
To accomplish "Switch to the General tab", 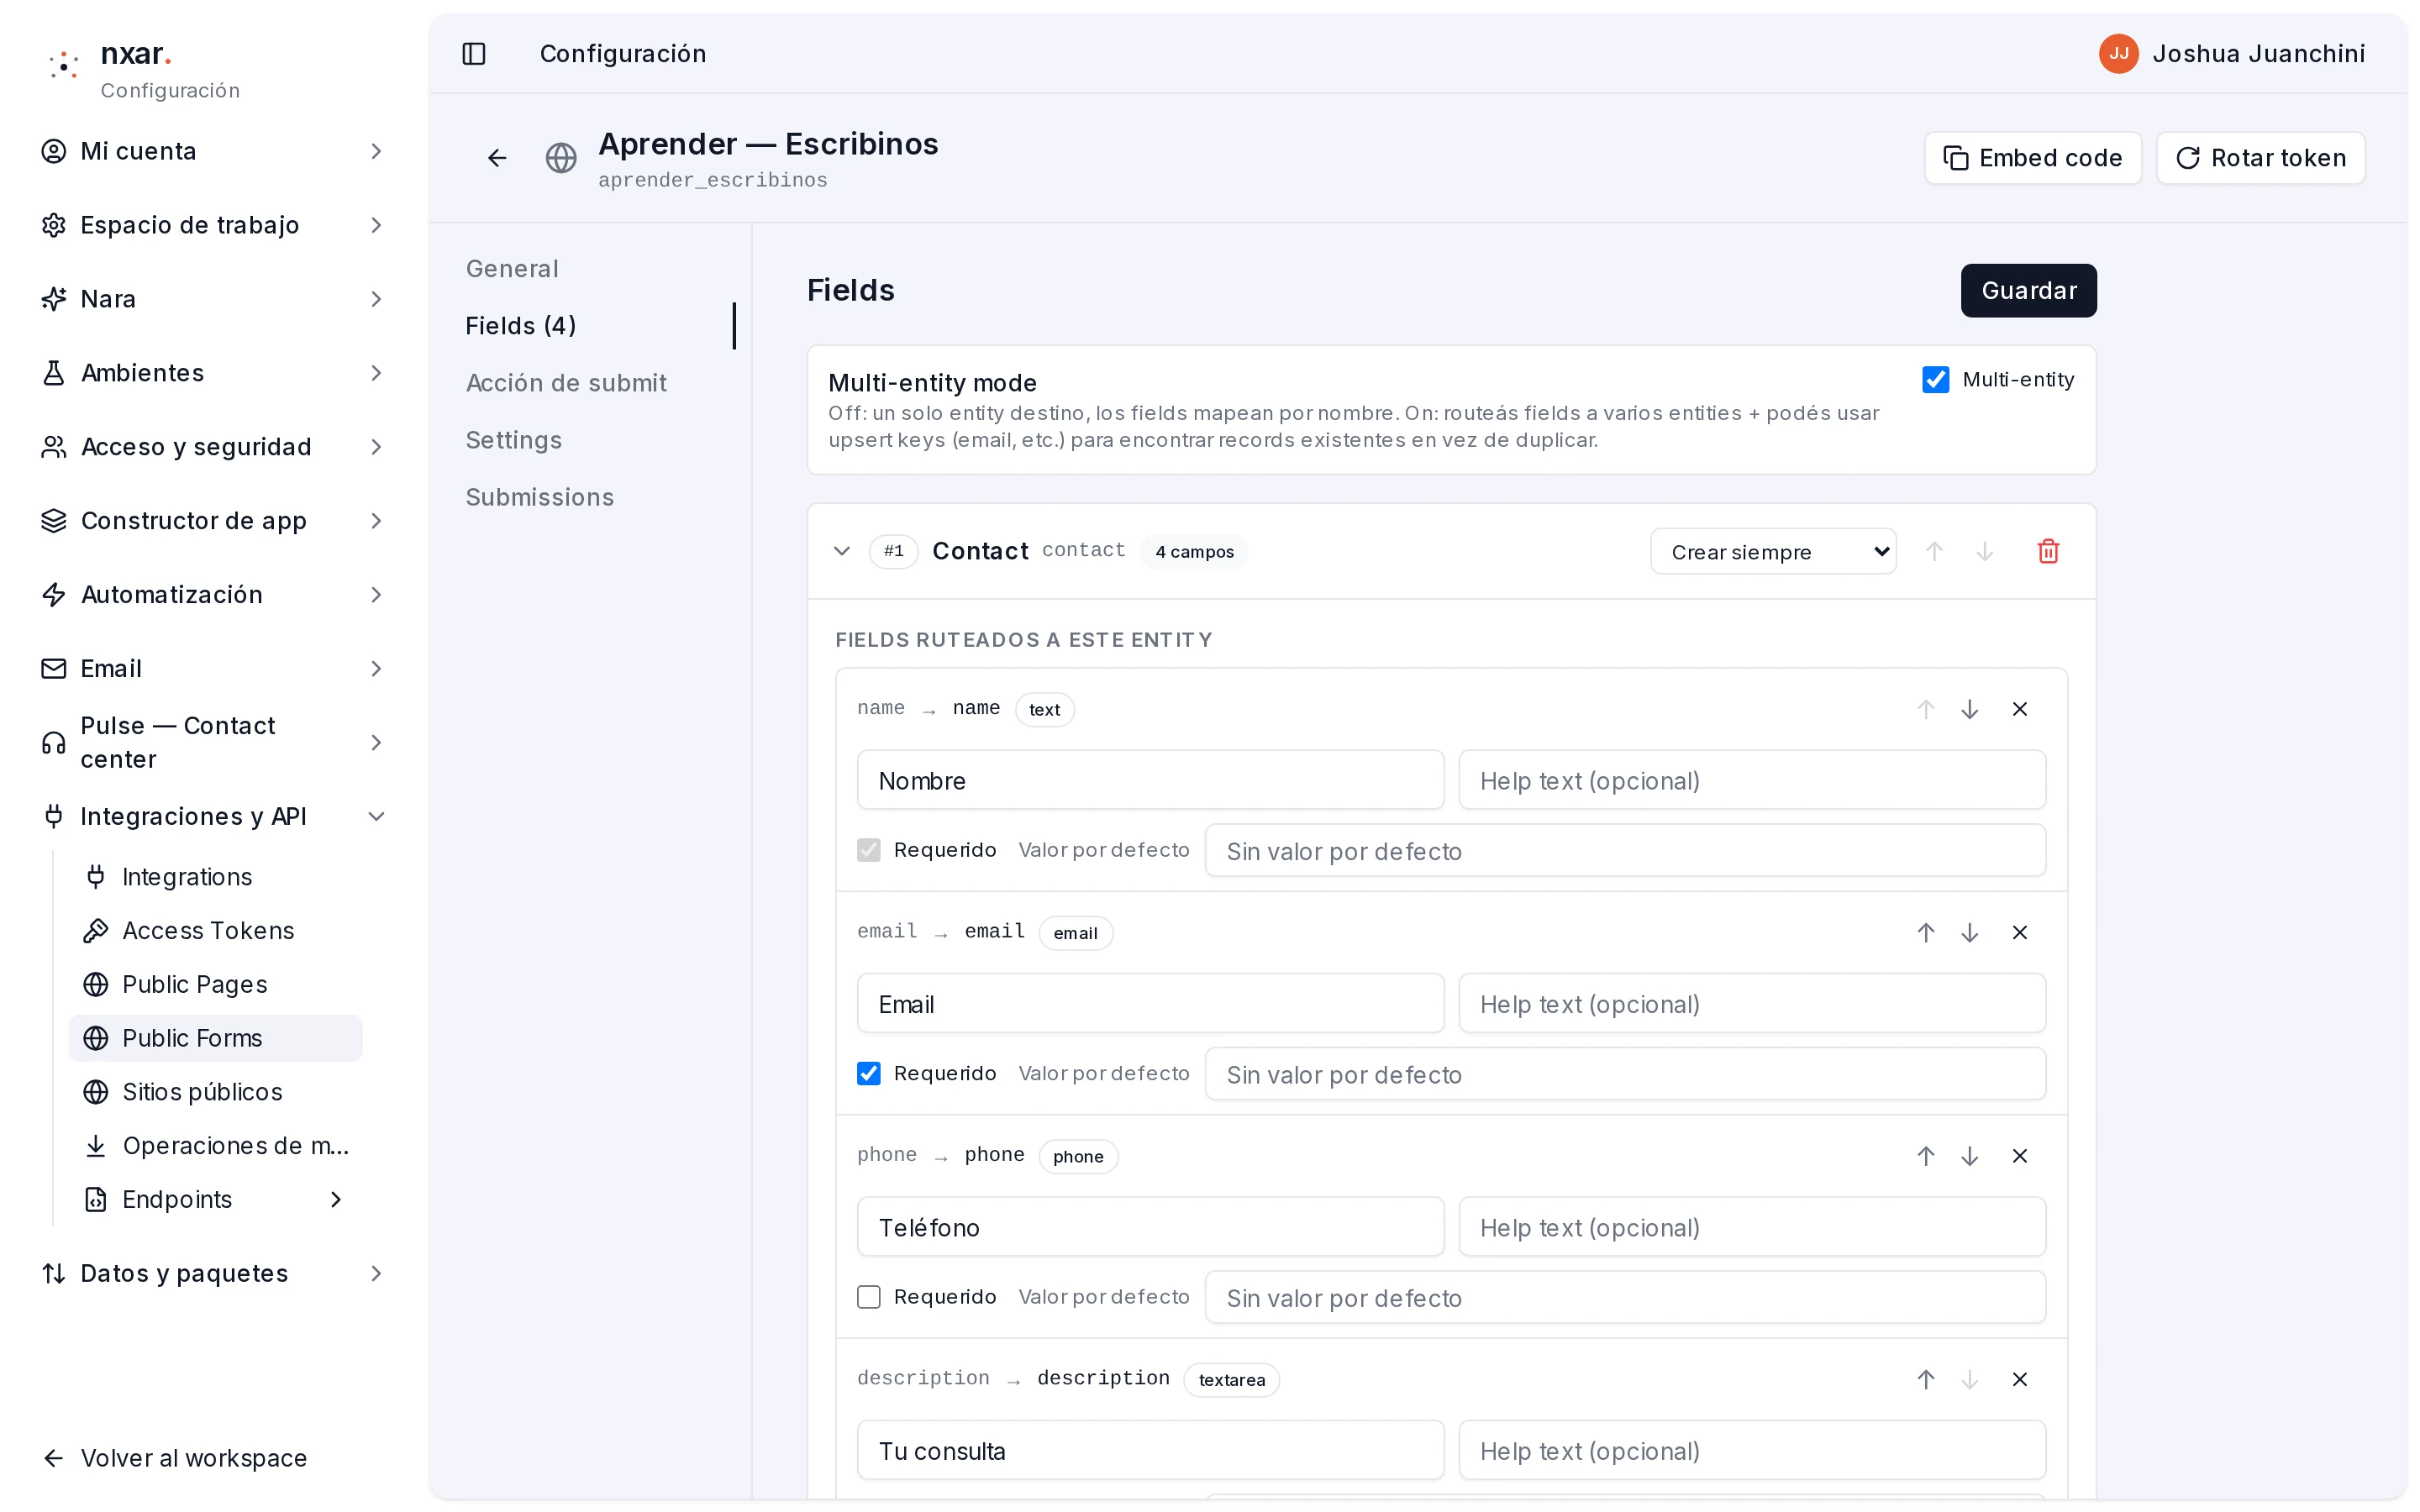I will (x=511, y=269).
